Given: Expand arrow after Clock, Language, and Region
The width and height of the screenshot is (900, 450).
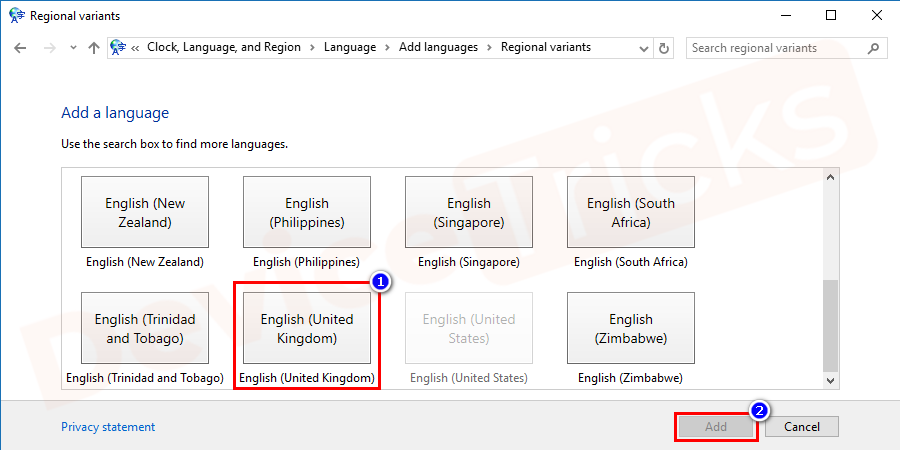Looking at the screenshot, I should point(312,48).
